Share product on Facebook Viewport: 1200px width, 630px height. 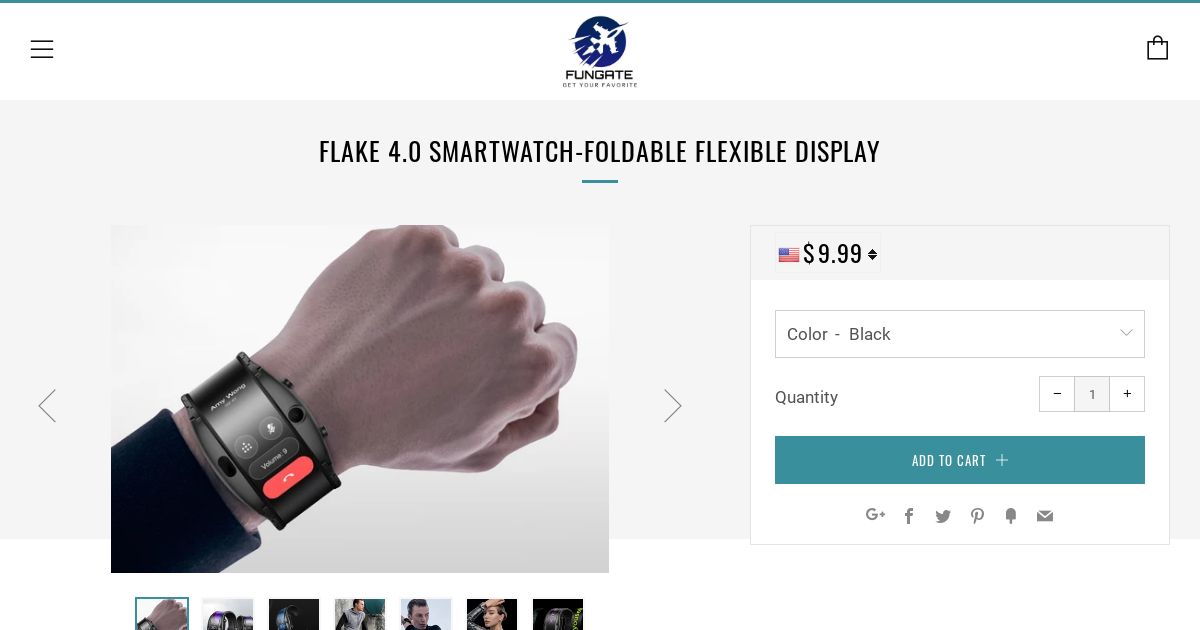(x=909, y=516)
